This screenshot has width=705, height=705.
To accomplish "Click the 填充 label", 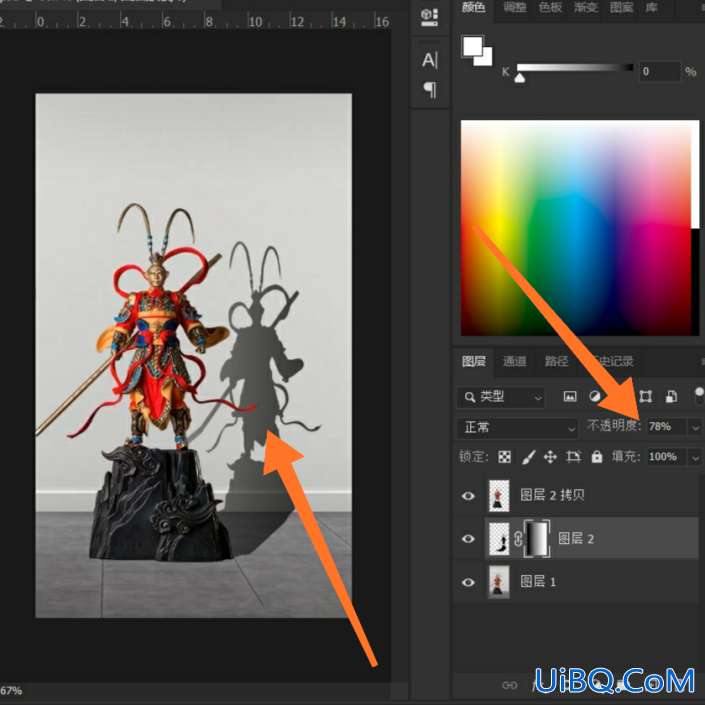I will point(625,457).
